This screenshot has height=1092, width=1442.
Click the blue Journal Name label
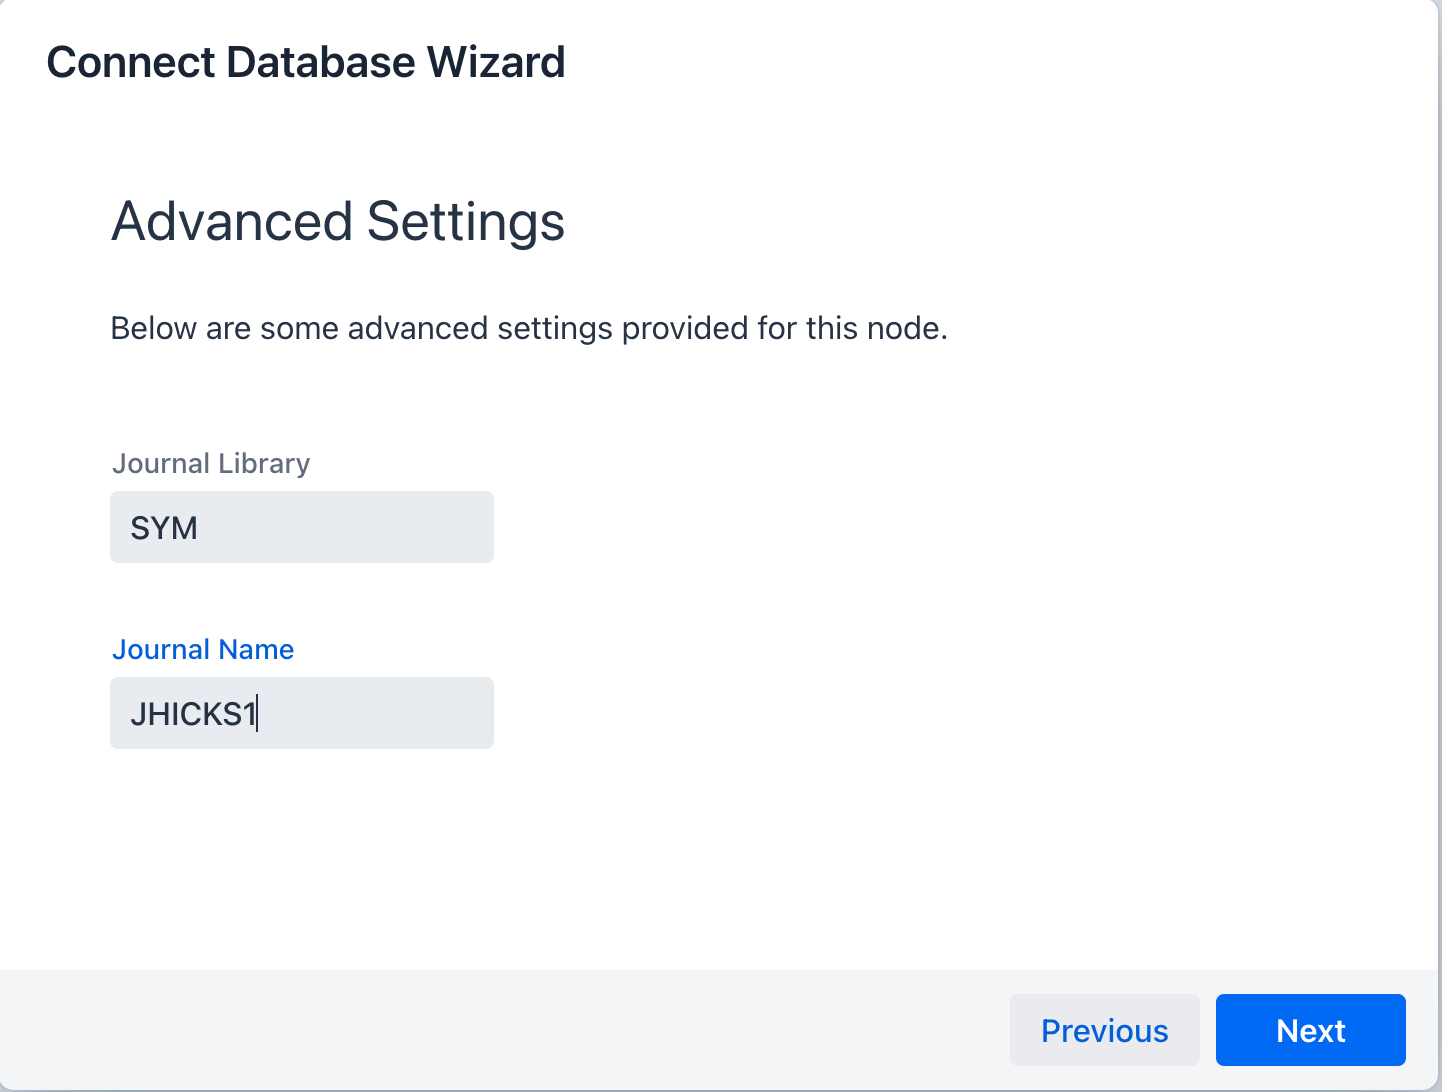click(x=203, y=650)
